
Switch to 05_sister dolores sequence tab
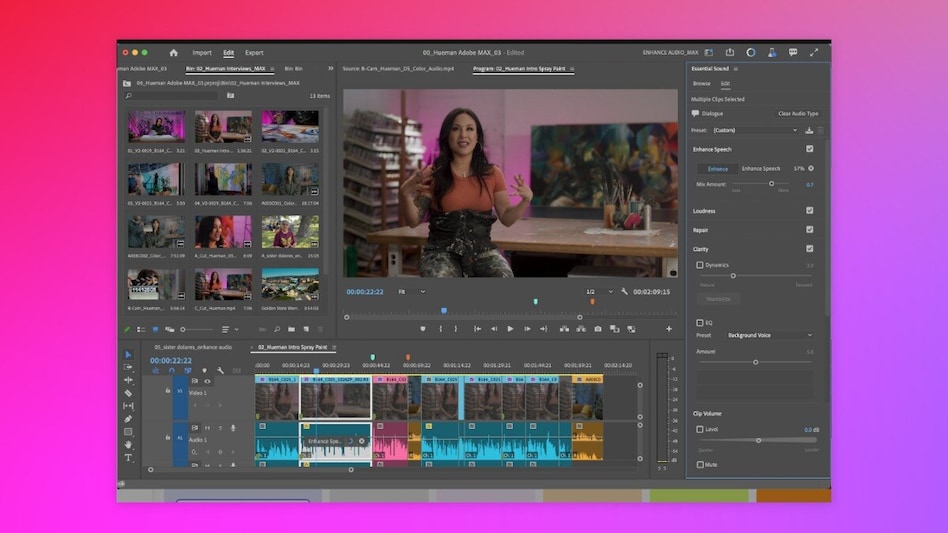(193, 347)
